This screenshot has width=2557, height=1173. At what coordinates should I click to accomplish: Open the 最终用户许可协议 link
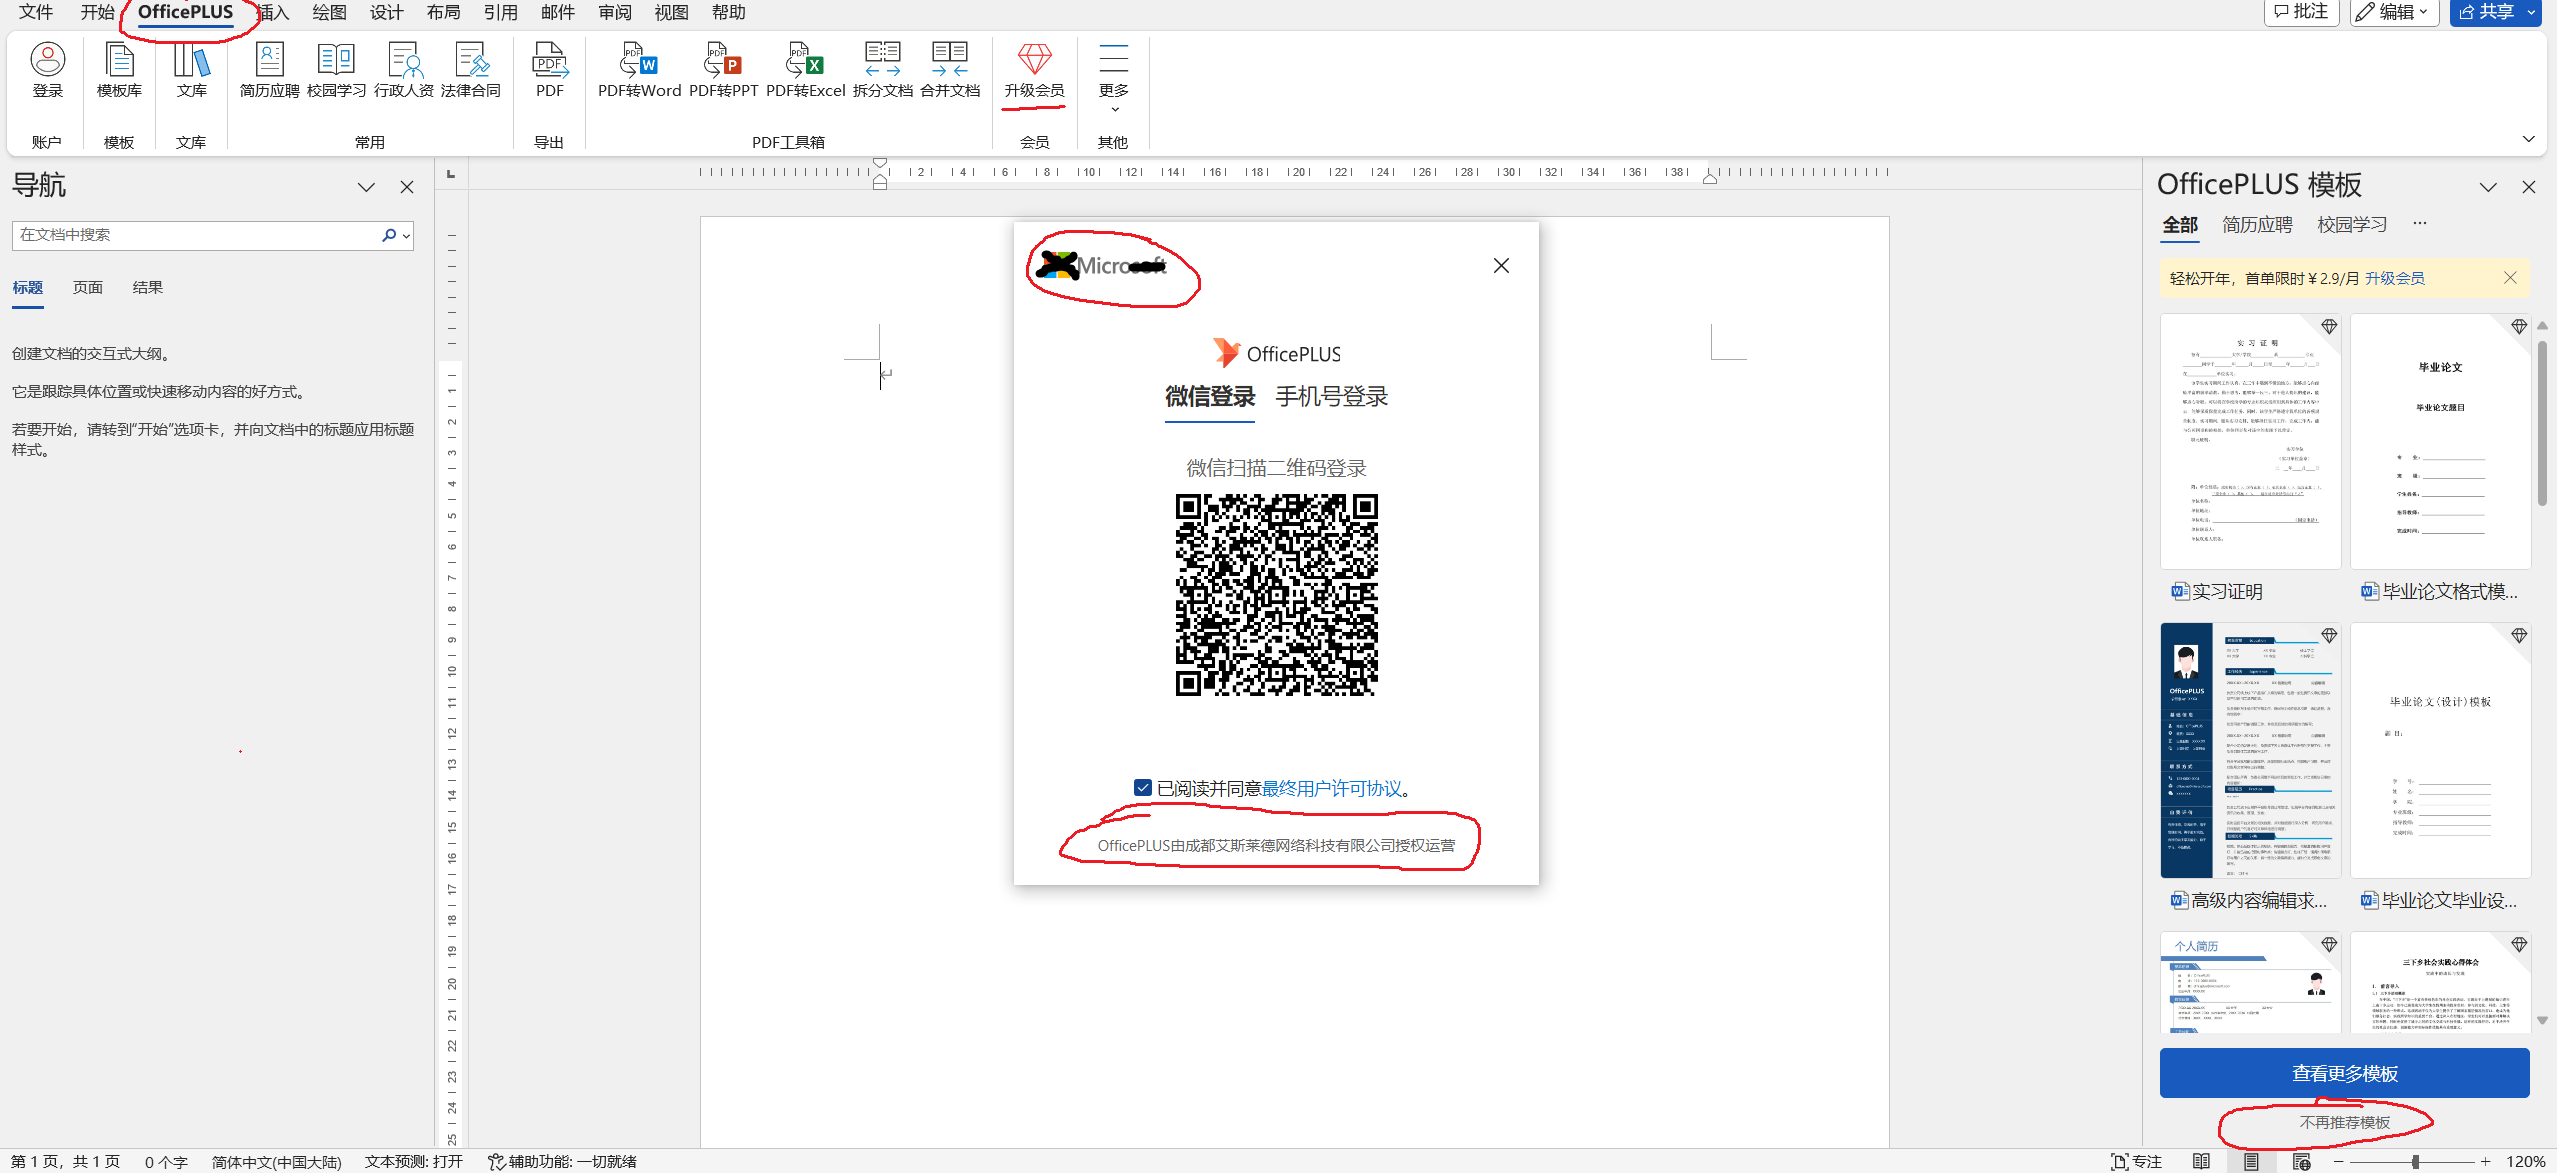click(x=1331, y=788)
